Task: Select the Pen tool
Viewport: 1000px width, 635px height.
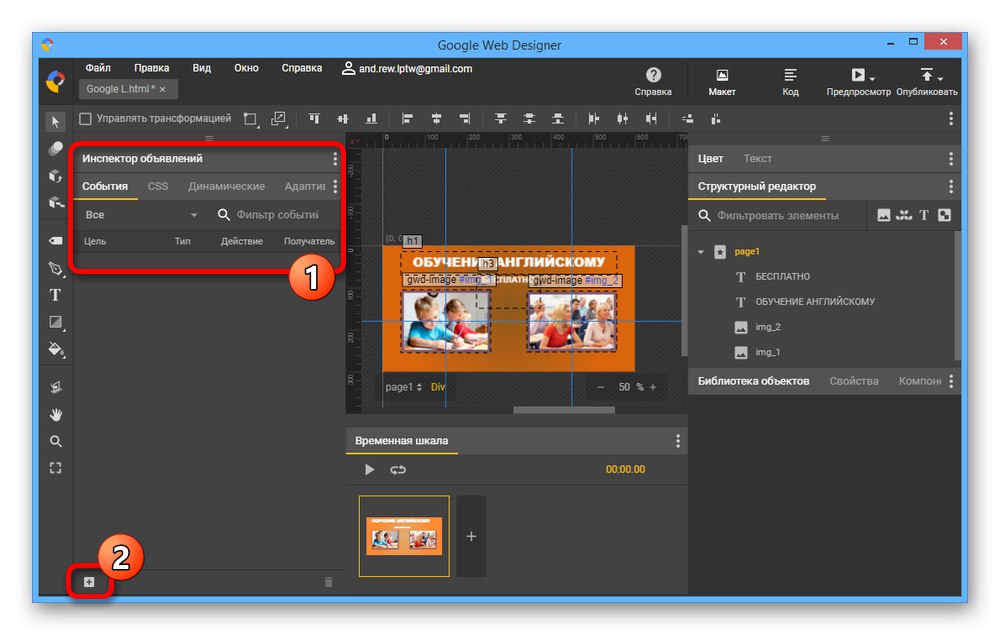Action: [56, 269]
